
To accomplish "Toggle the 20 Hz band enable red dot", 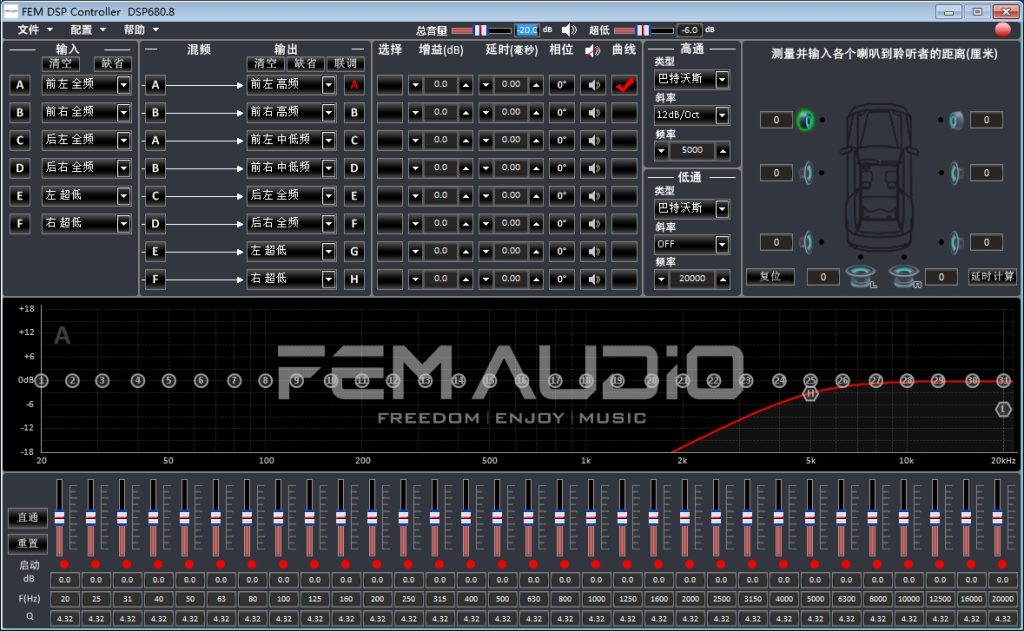I will (x=64, y=564).
